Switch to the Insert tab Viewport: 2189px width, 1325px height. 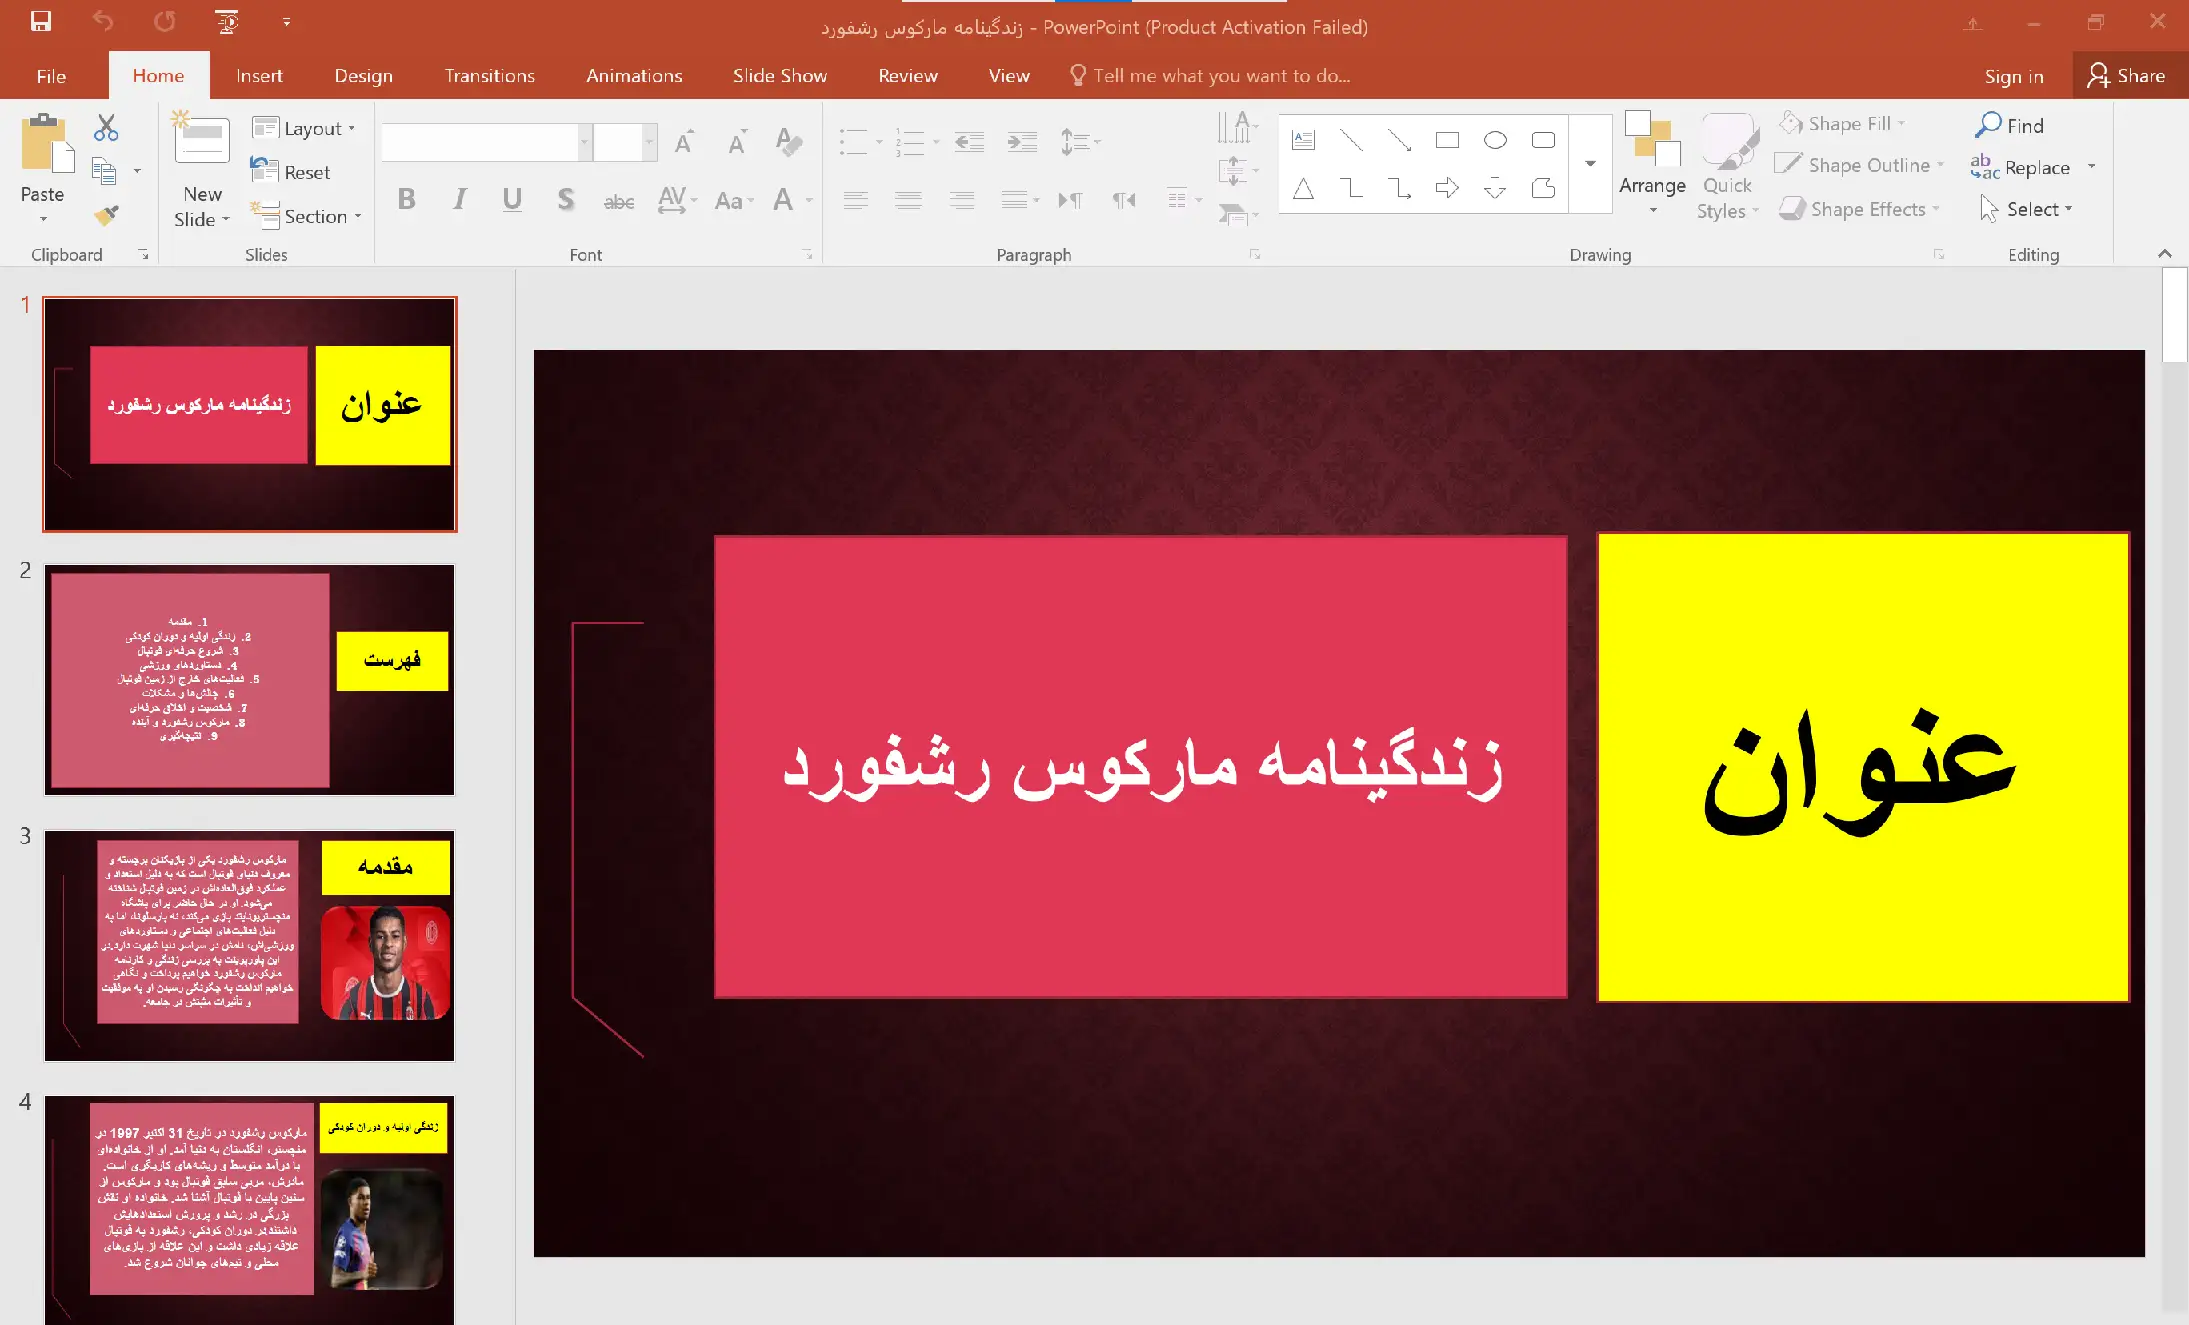(259, 76)
